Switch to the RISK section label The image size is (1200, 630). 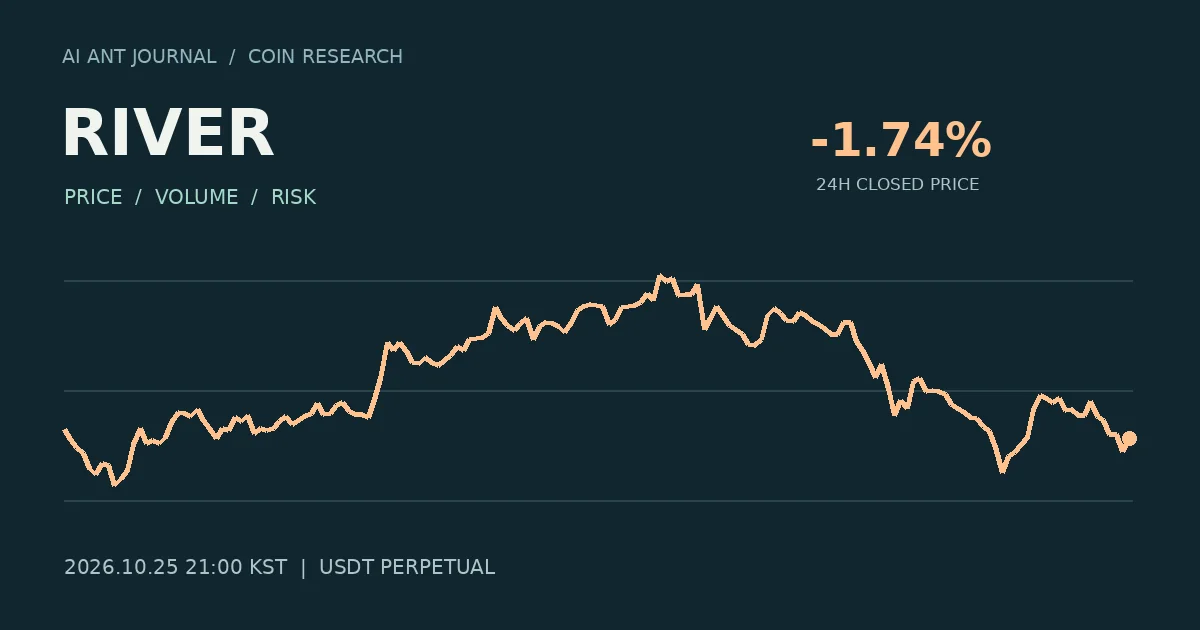click(293, 197)
